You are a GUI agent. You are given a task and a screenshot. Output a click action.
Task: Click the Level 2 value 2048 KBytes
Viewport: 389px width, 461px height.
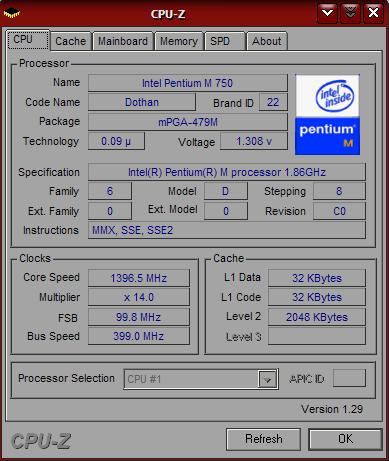click(x=317, y=317)
